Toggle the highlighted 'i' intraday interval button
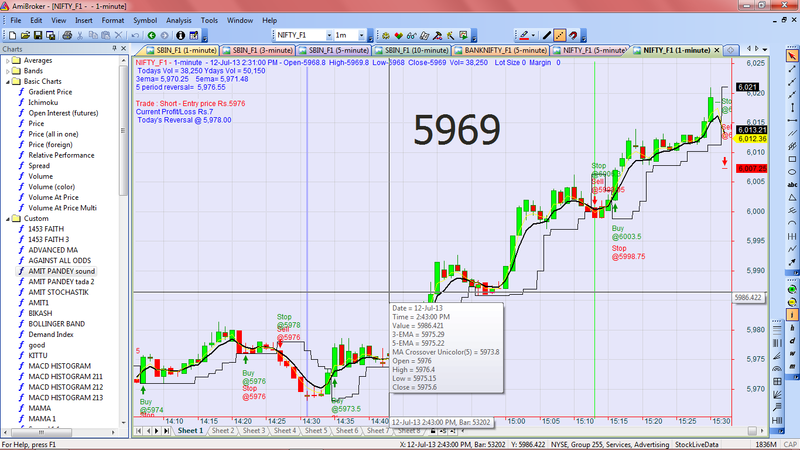 (x=792, y=315)
